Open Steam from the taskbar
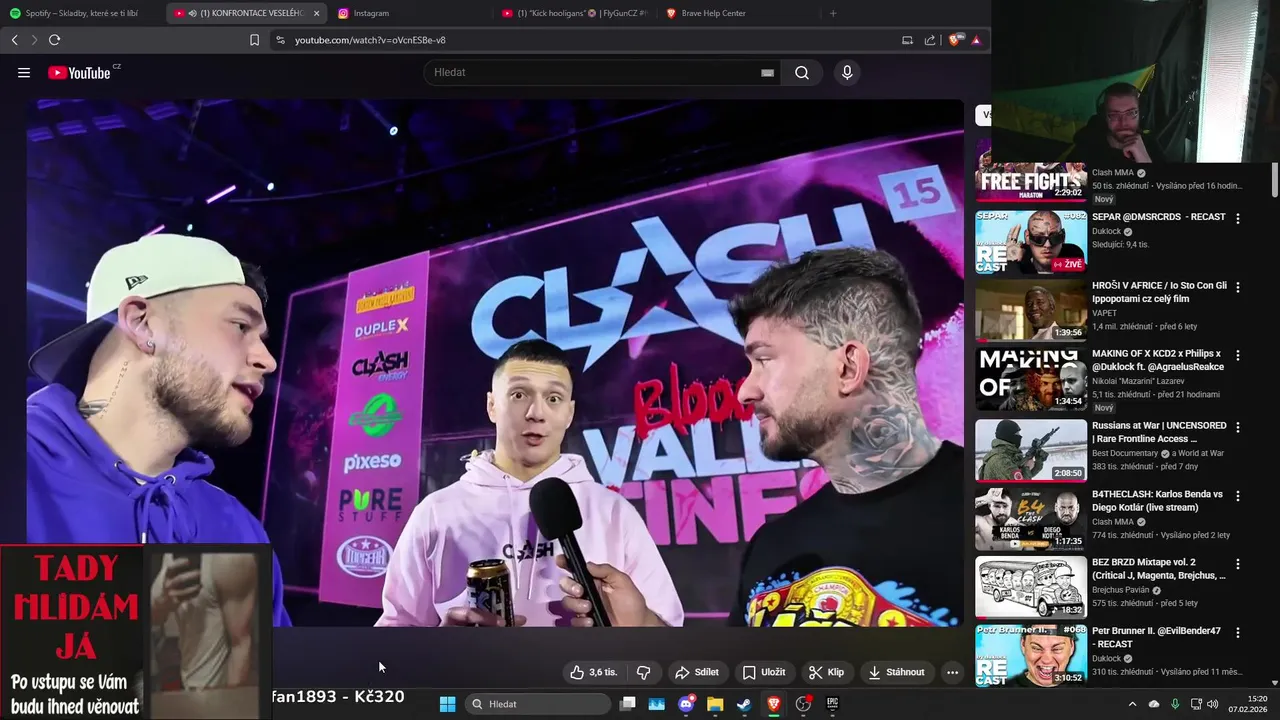The image size is (1280, 720). tap(744, 704)
